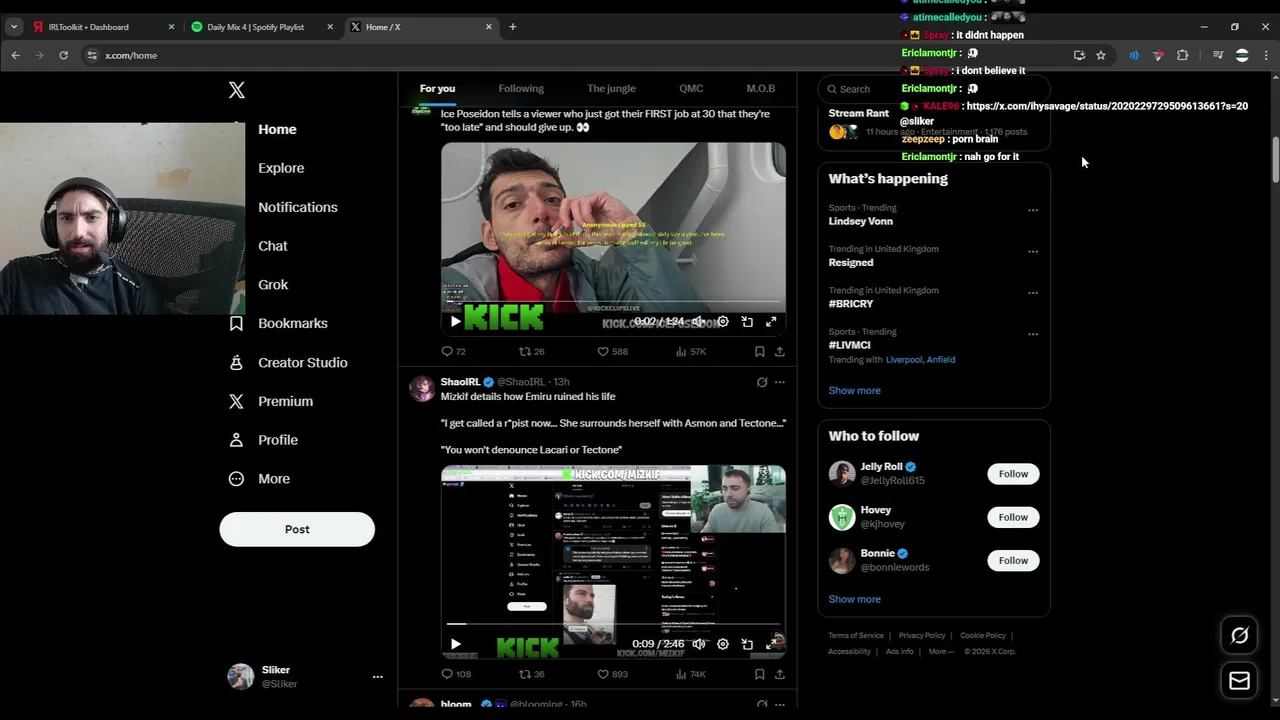Like the Ice Poseidon post (588)
1280x720 pixels.
[612, 352]
